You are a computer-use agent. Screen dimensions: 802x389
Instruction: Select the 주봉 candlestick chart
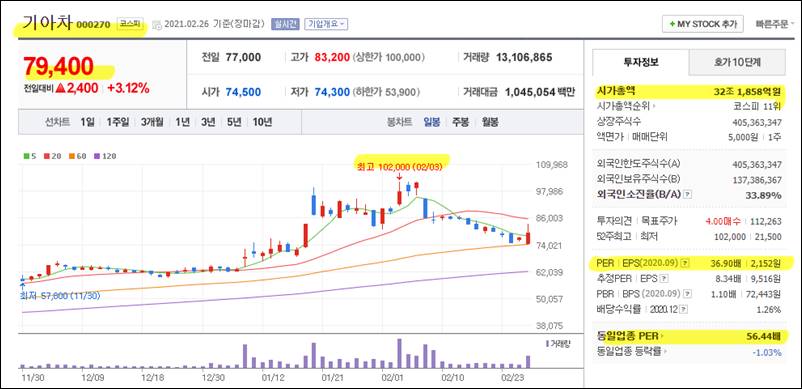click(460, 122)
